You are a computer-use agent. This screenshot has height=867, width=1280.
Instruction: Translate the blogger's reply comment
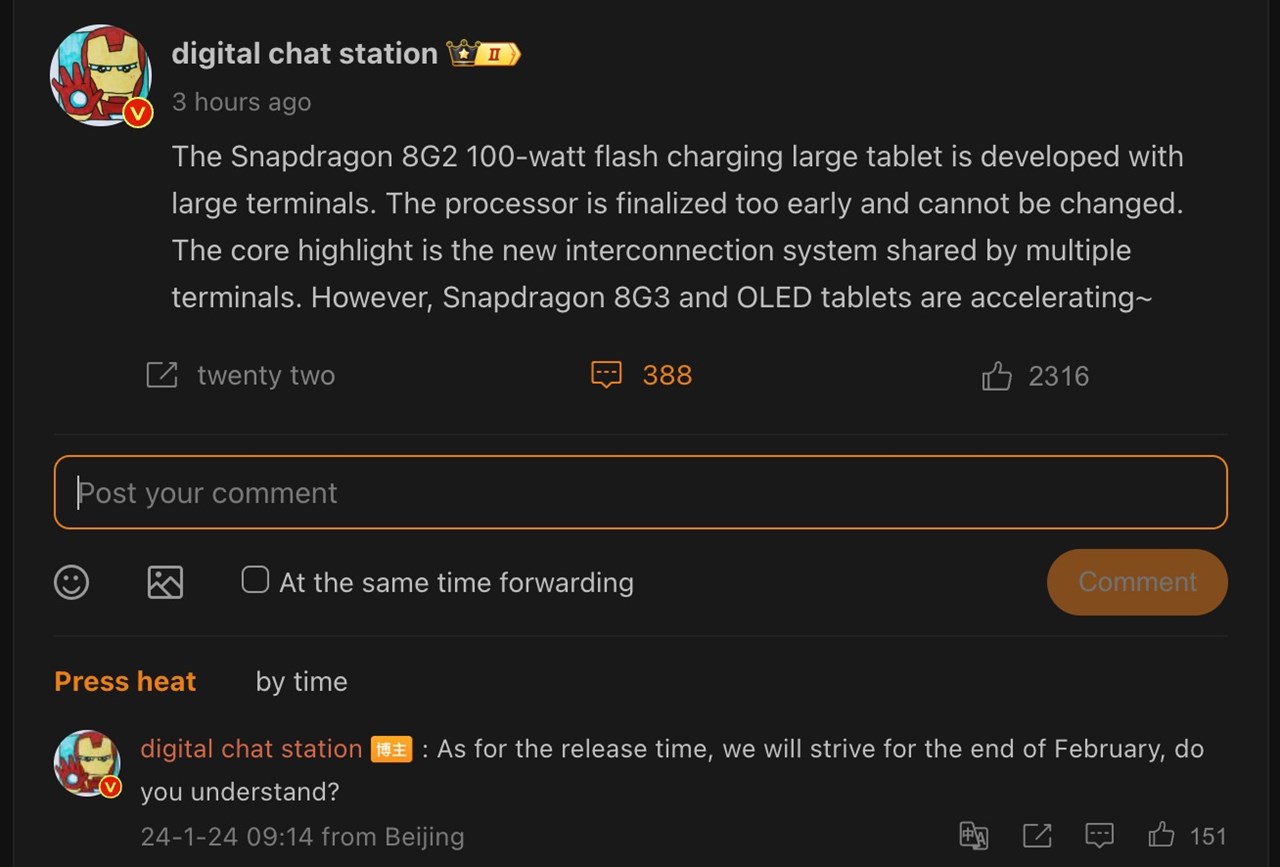[x=974, y=836]
